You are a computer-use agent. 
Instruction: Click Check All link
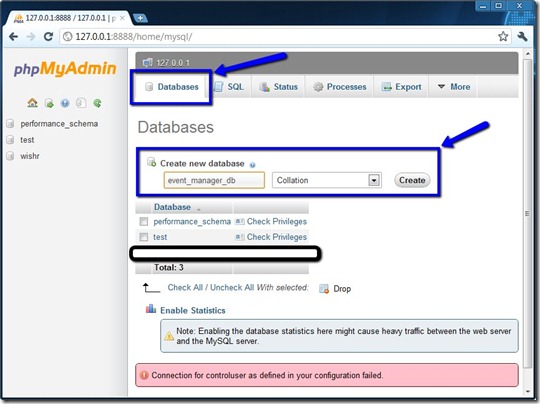(185, 288)
